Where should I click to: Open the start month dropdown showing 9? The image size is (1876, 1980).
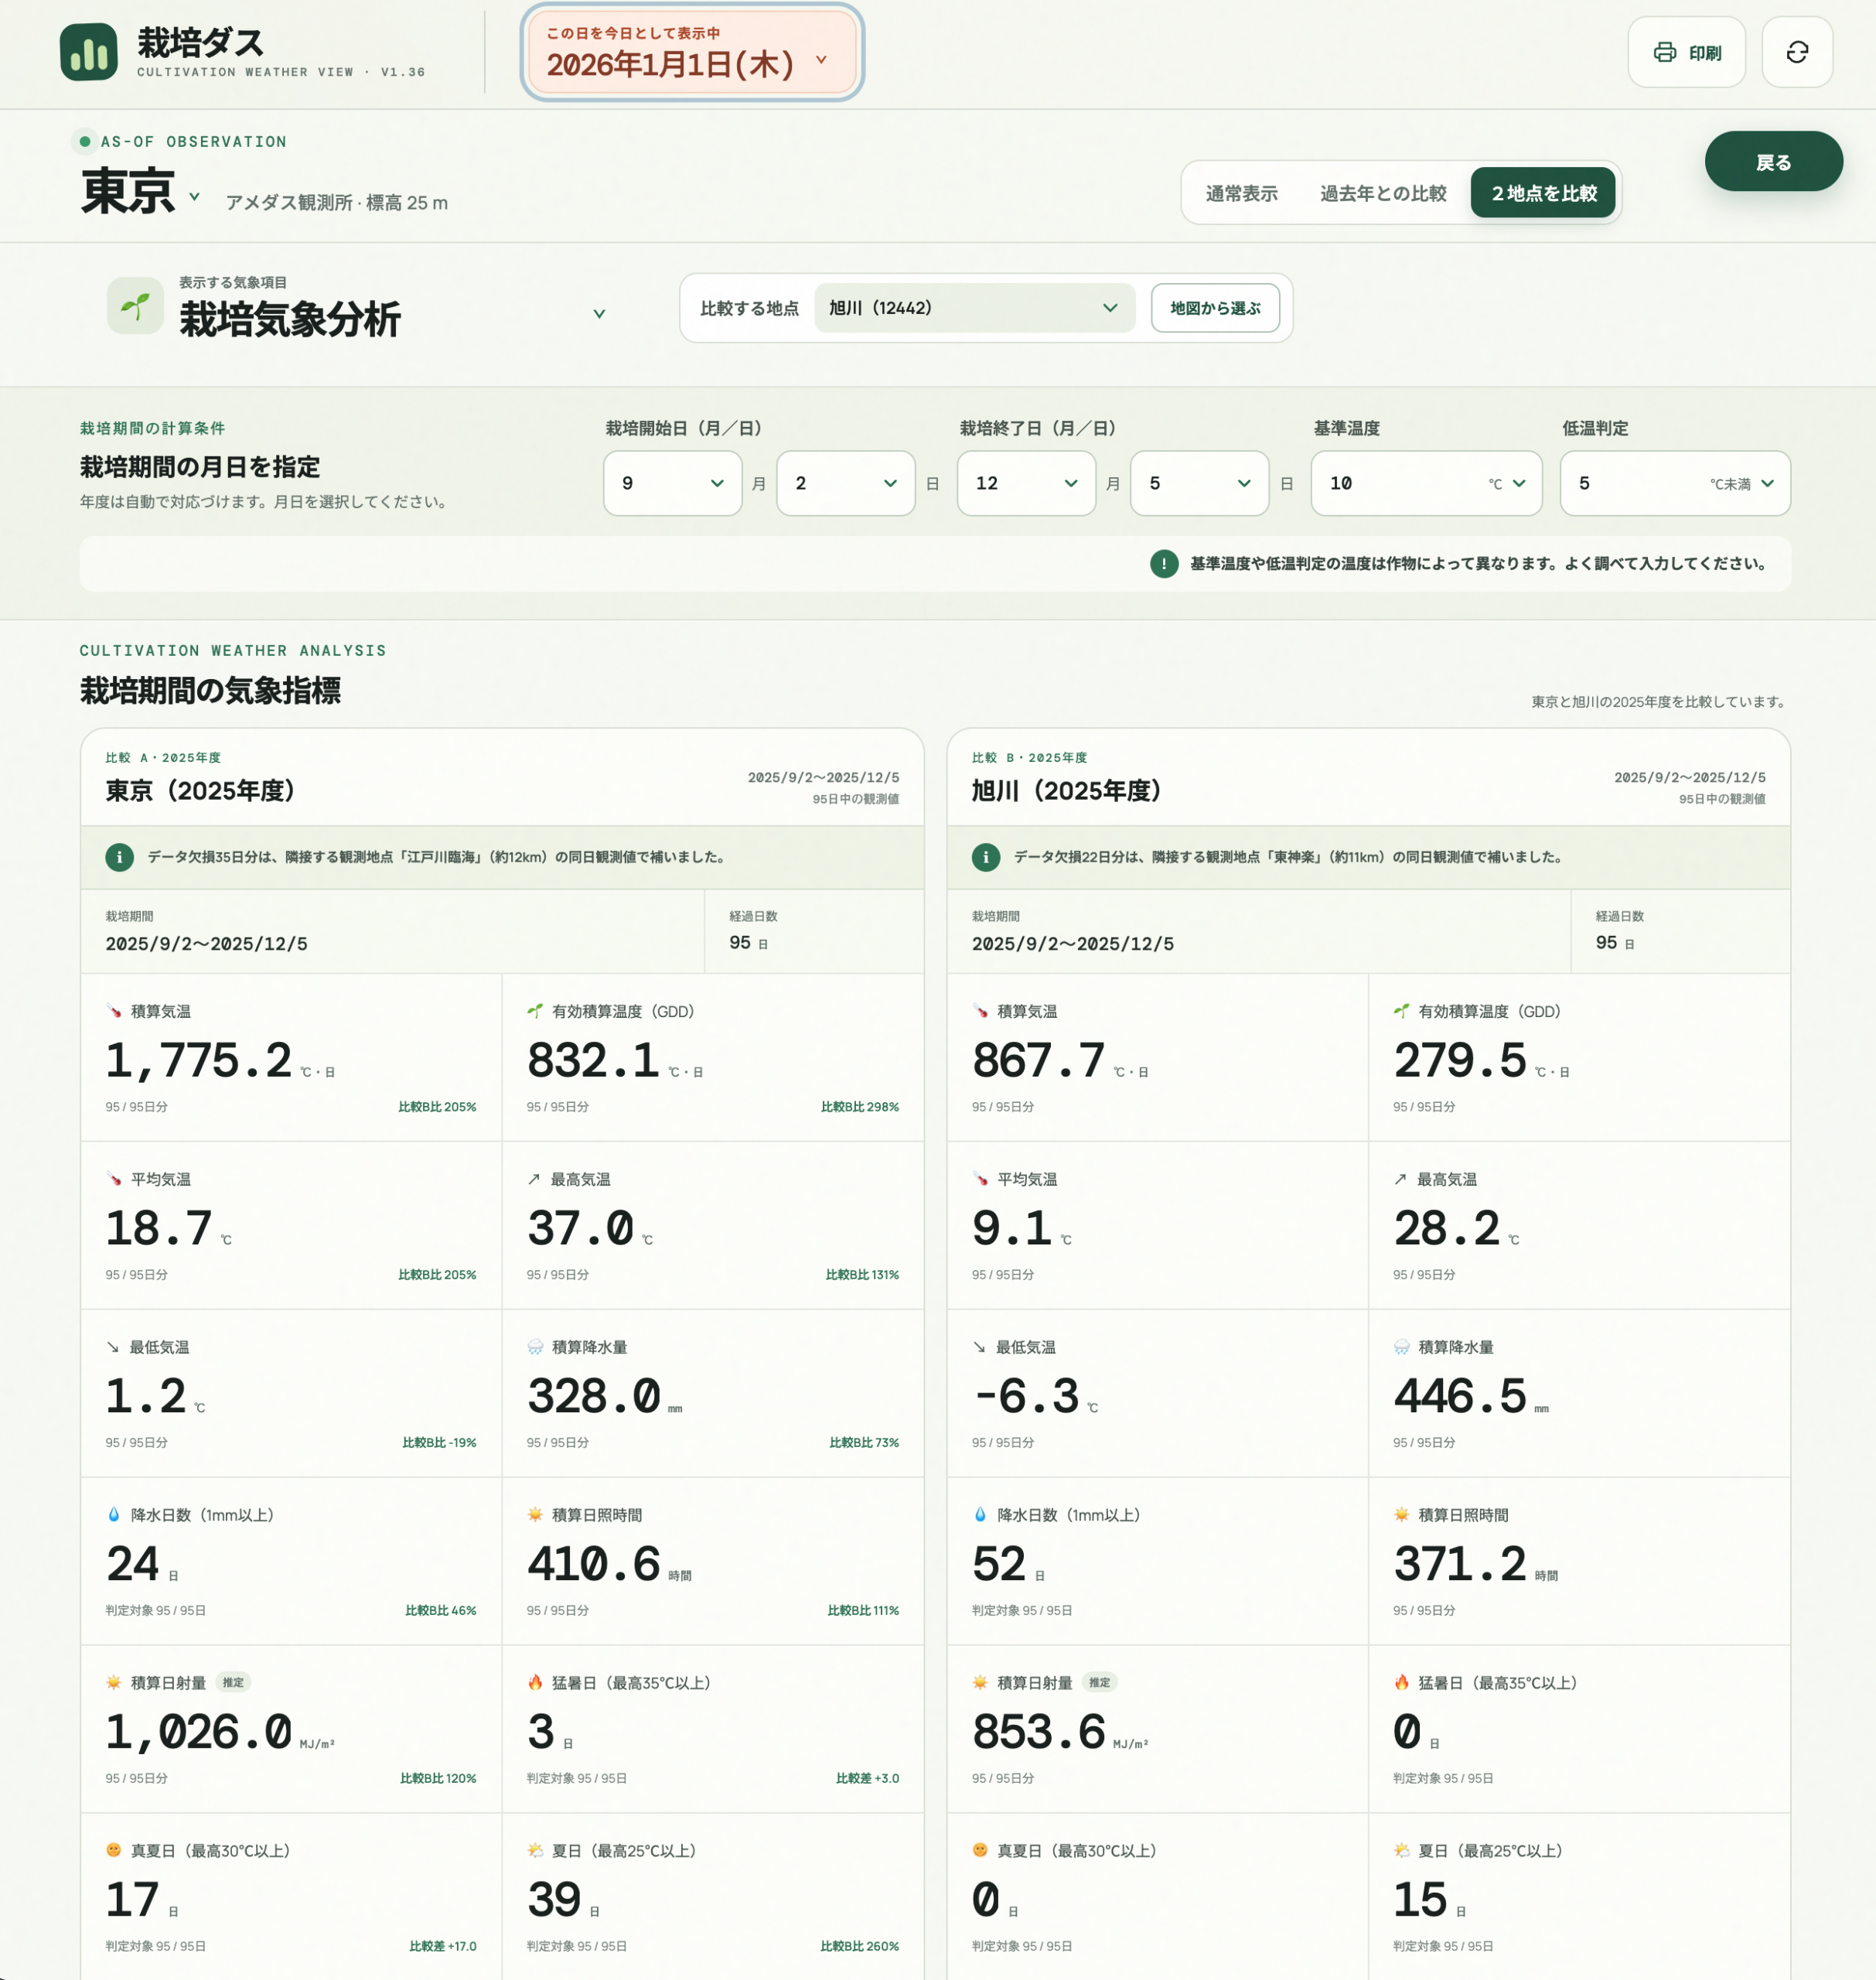672,483
